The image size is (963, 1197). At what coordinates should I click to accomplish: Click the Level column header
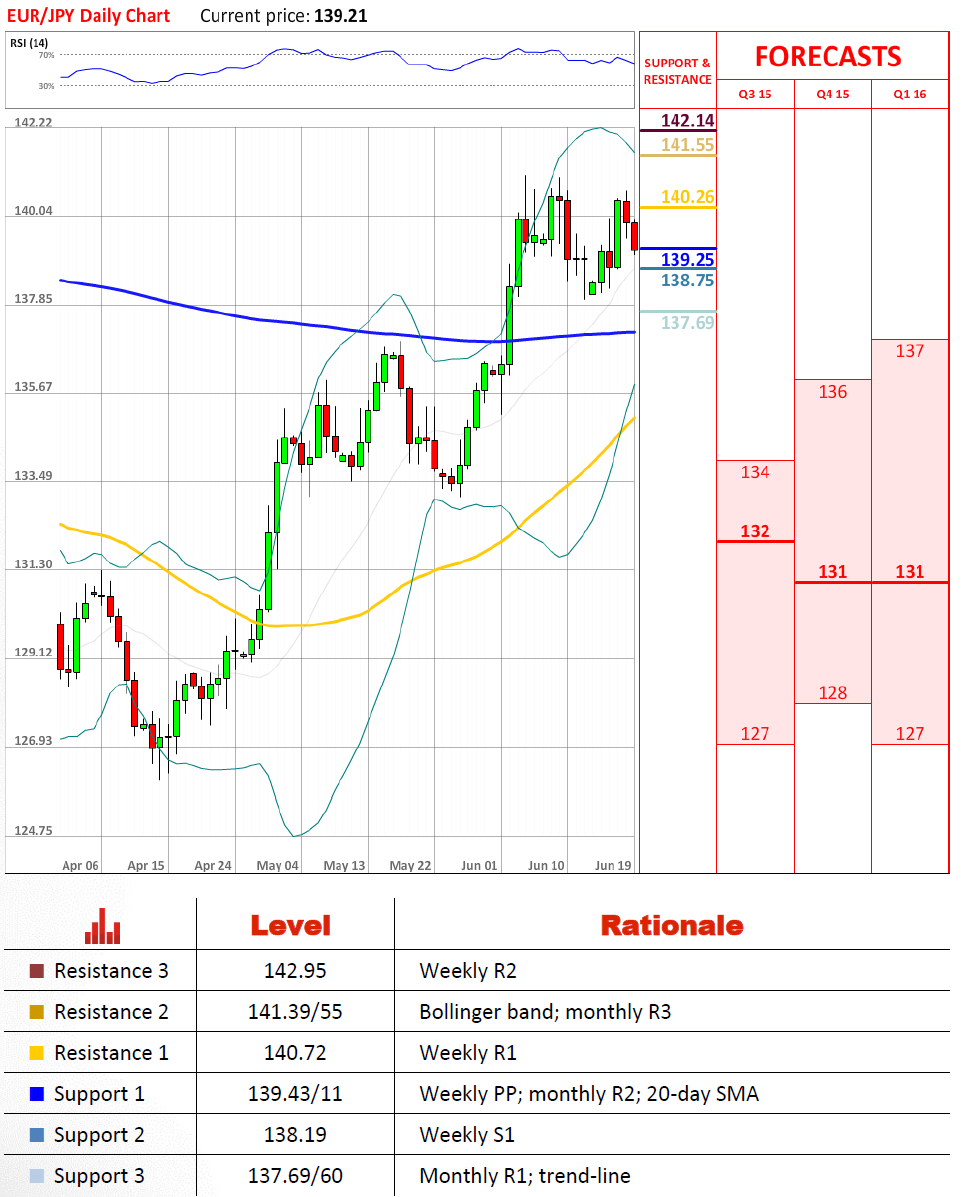(291, 926)
